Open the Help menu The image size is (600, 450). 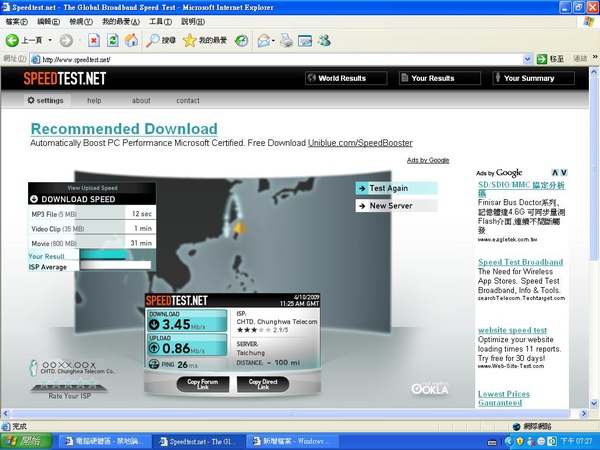tap(193, 22)
